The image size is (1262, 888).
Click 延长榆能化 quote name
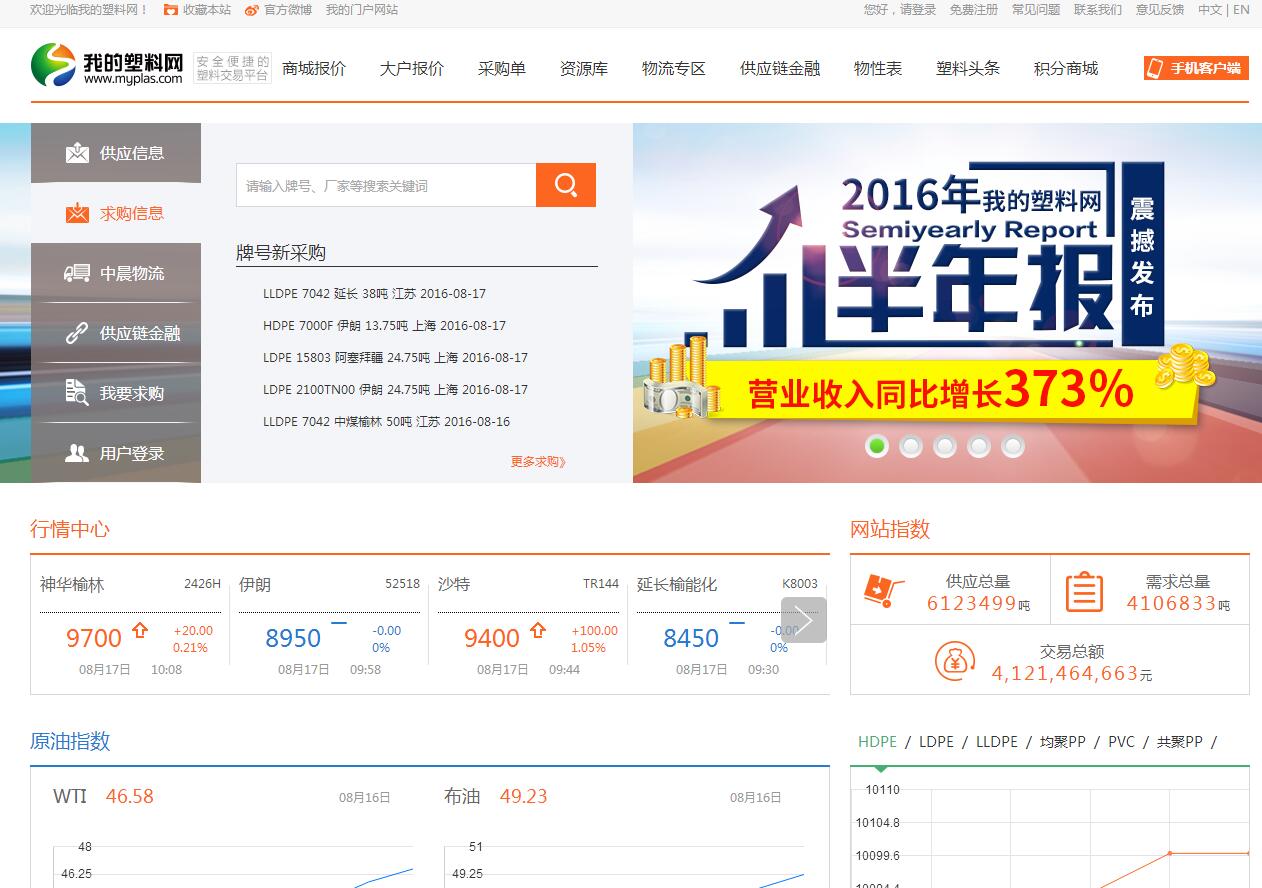pos(677,584)
